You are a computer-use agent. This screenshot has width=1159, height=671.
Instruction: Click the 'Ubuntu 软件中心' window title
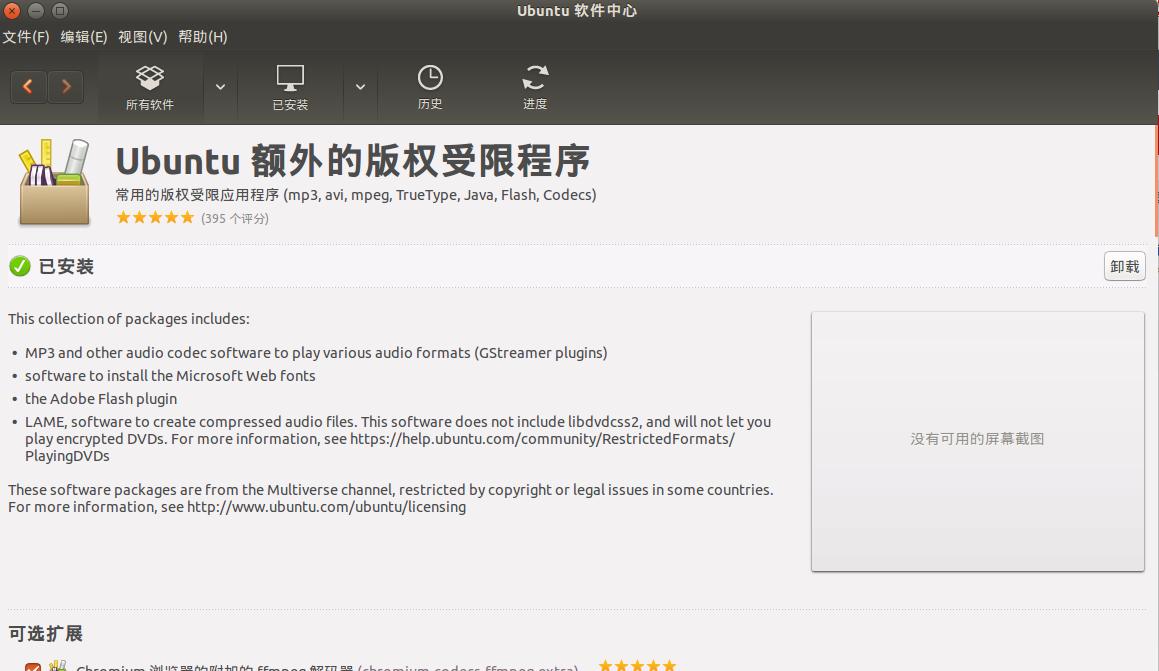coord(577,11)
